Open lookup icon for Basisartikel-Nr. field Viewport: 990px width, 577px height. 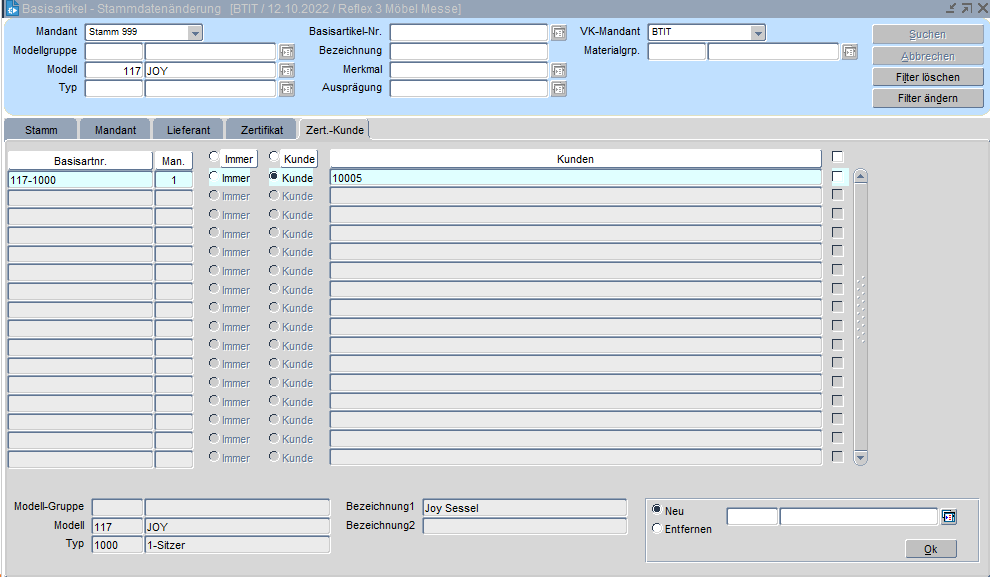coord(559,33)
